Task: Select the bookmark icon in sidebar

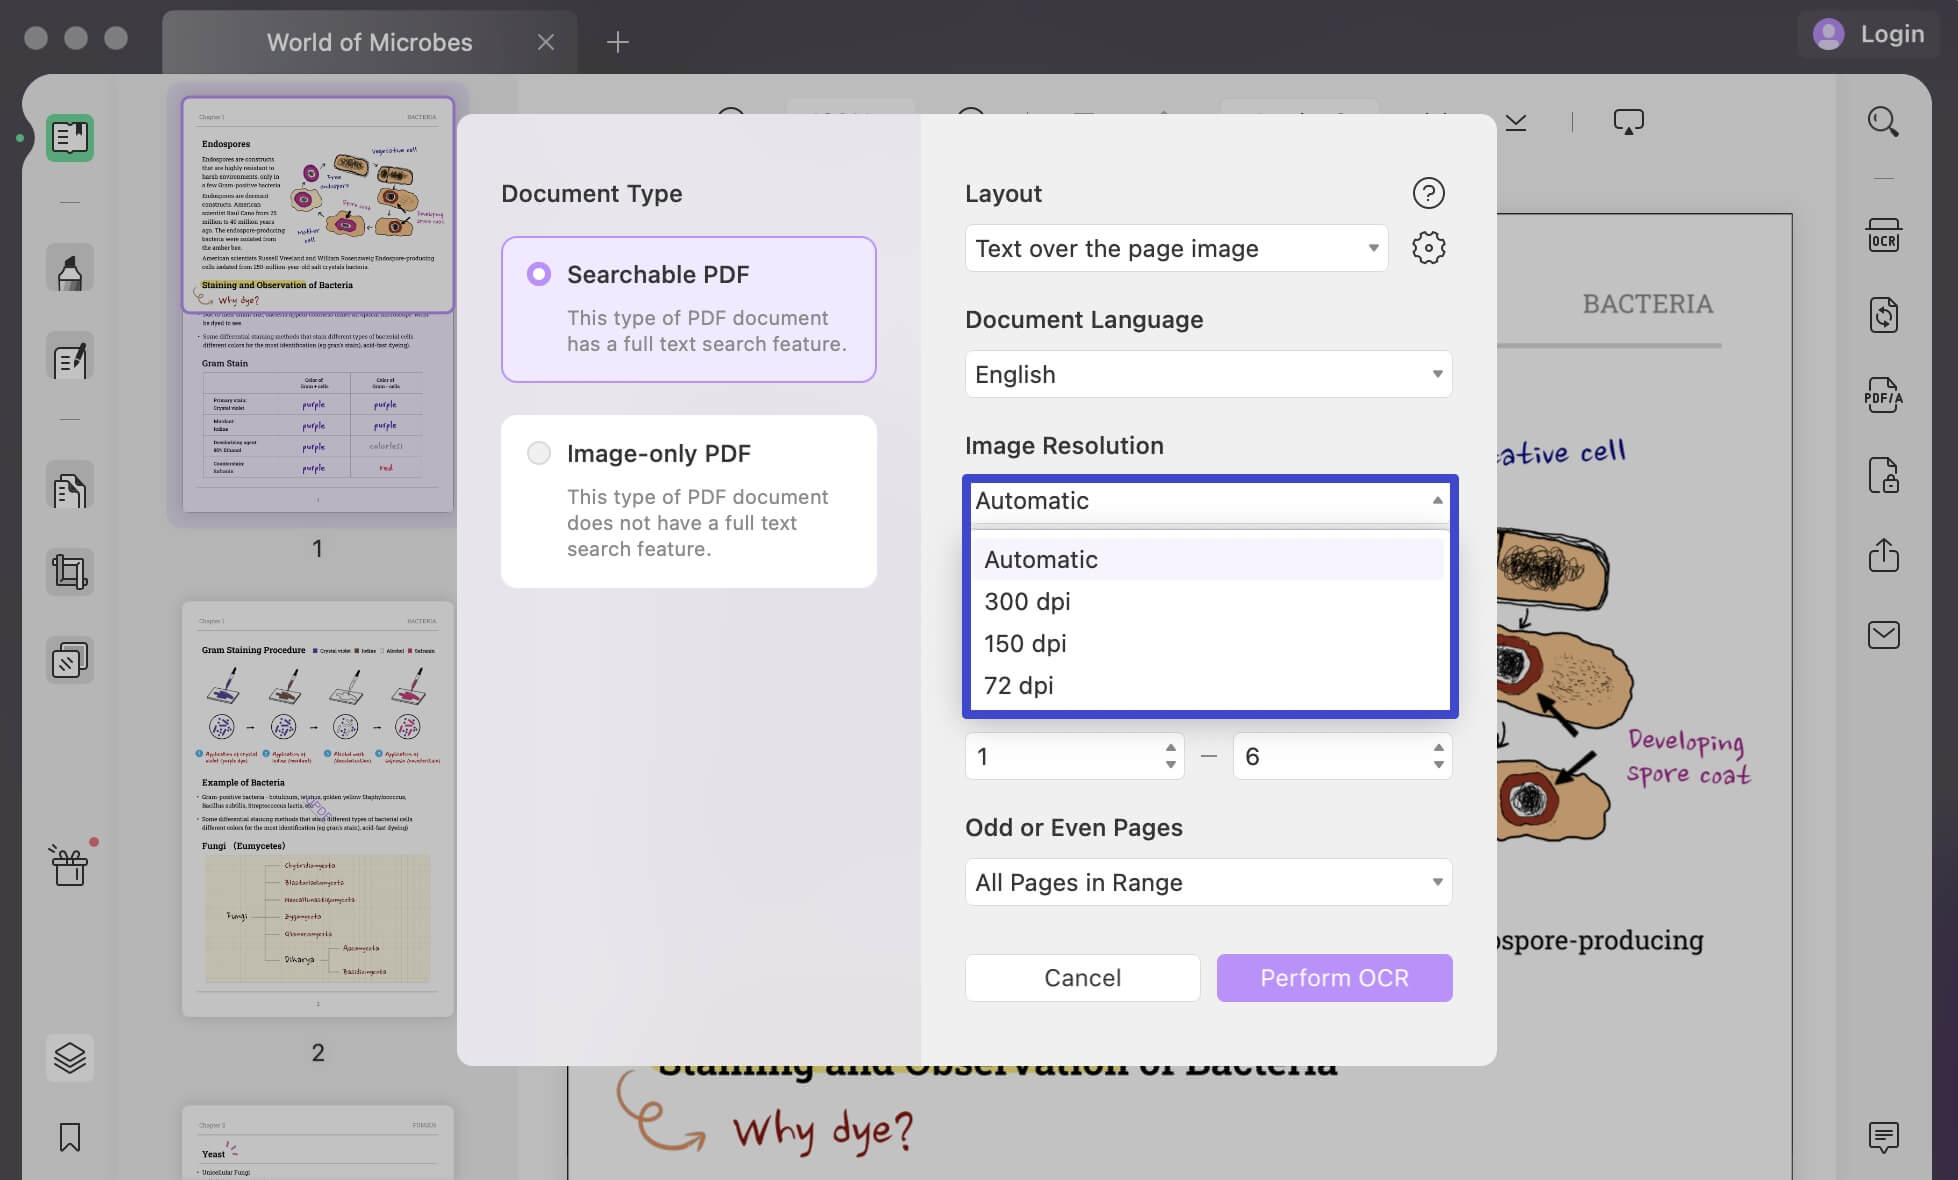Action: pos(70,1137)
